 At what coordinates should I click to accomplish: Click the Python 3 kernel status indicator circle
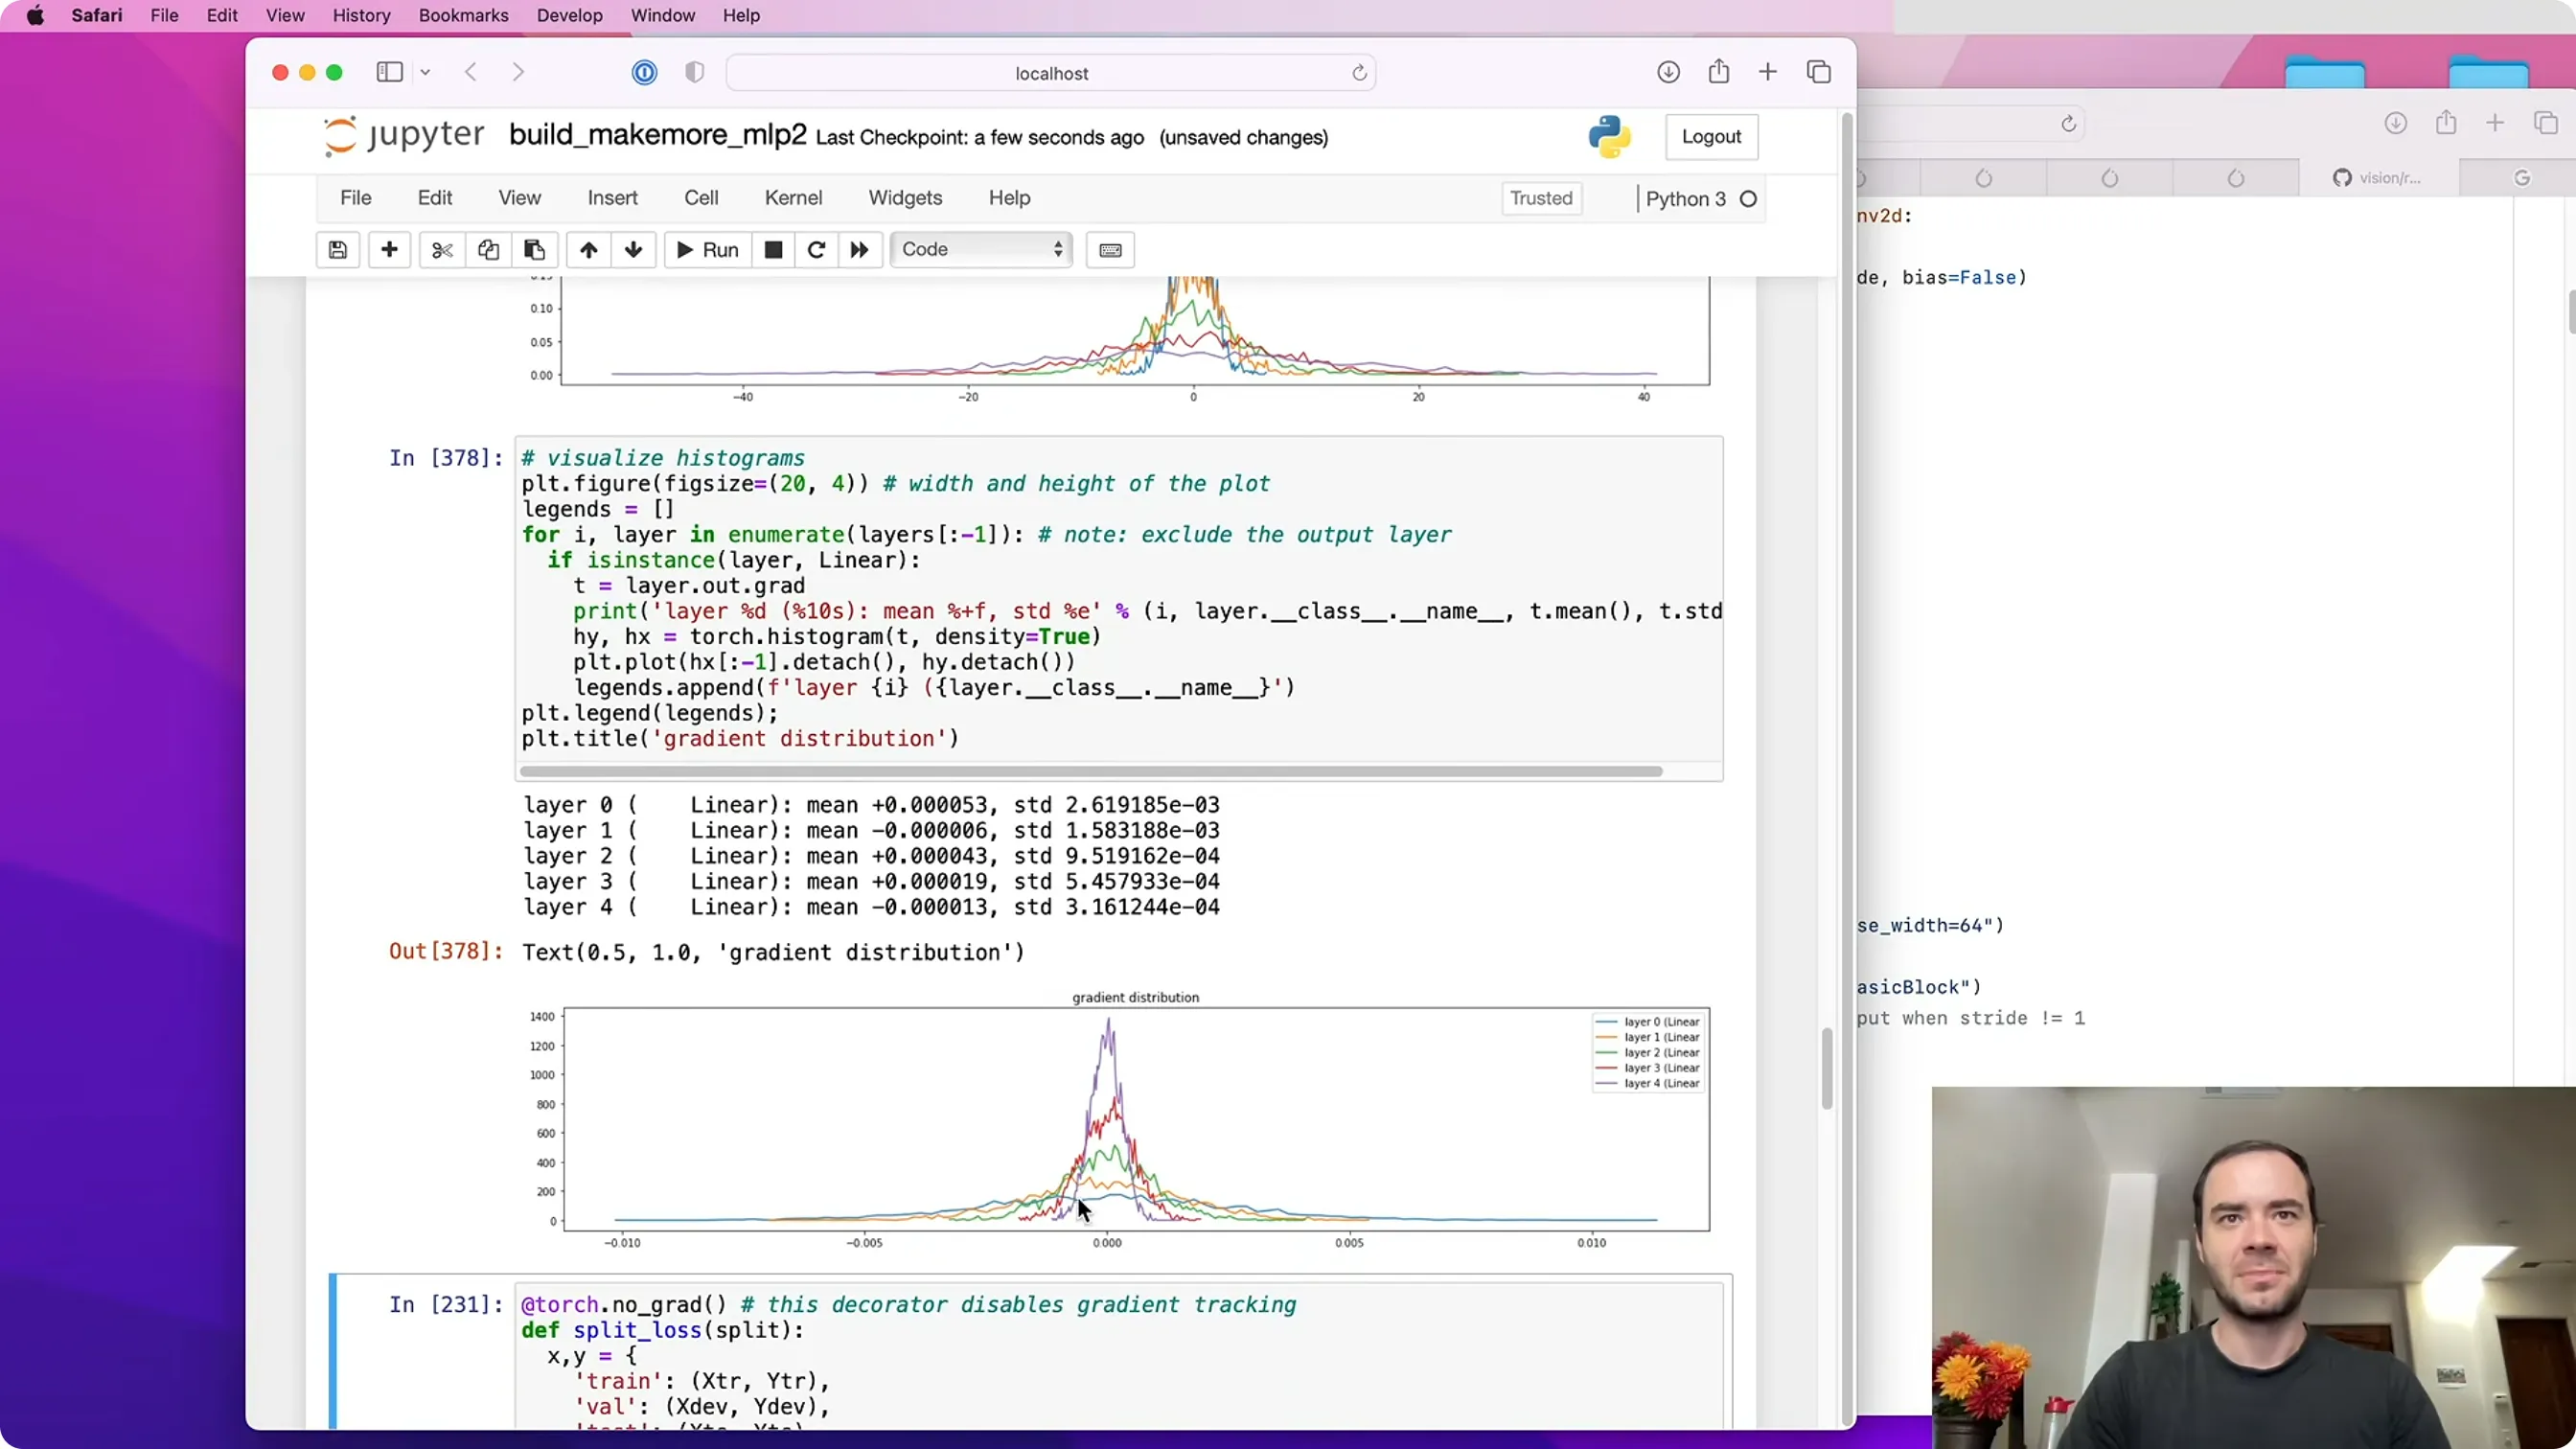pos(1748,199)
